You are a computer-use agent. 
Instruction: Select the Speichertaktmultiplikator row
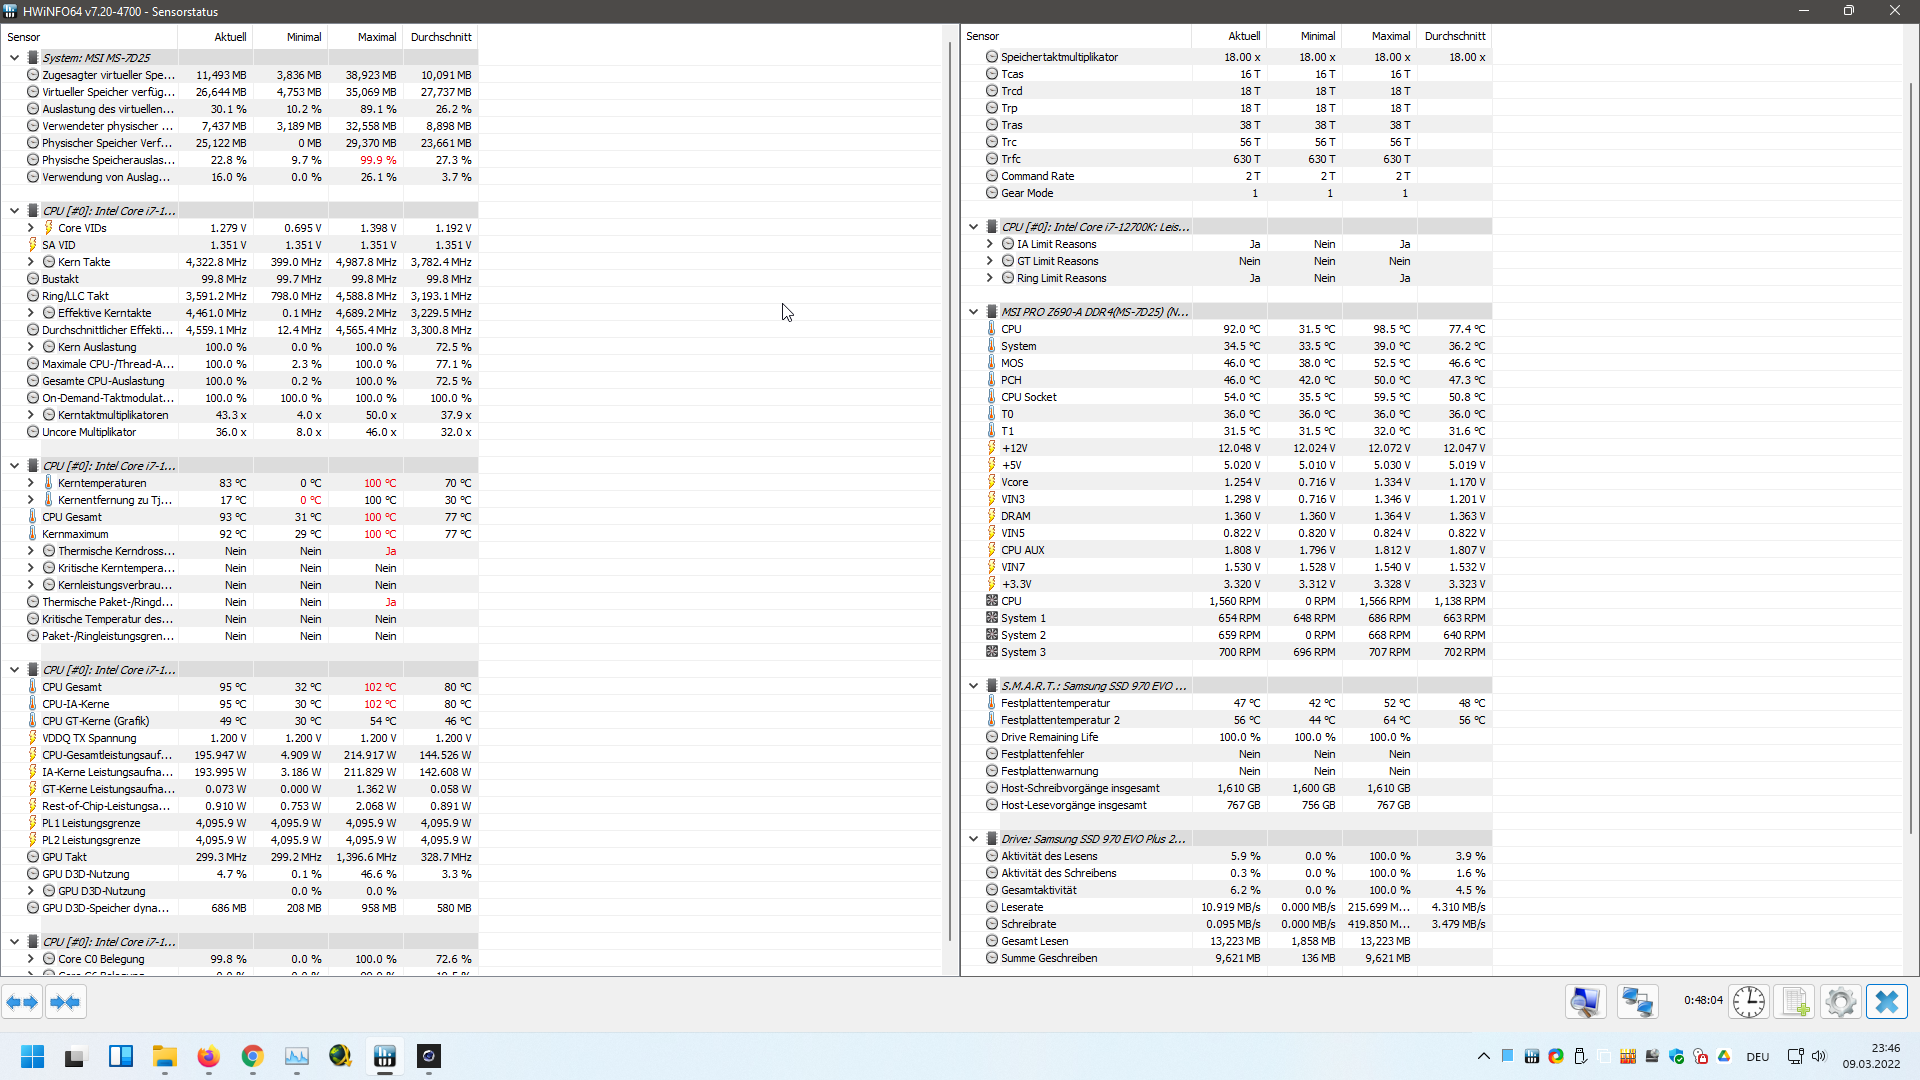click(x=1226, y=57)
